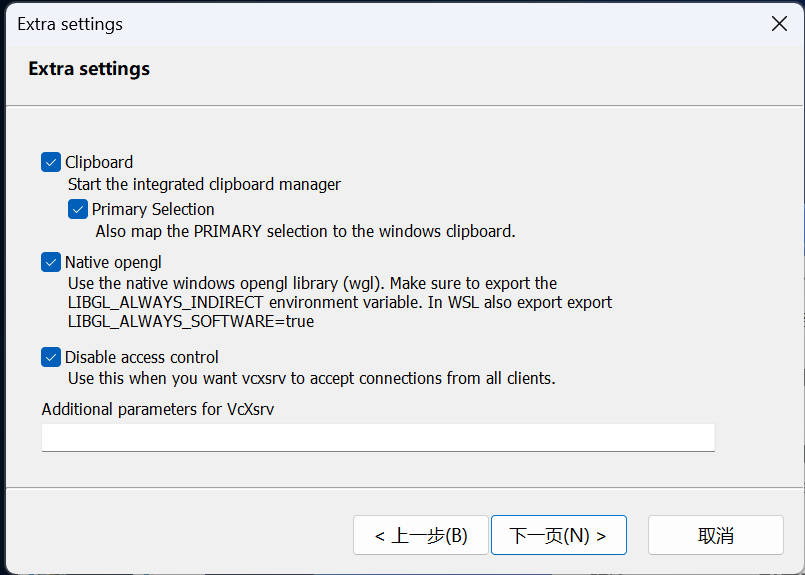Click the "Native opengl" label text
Image resolution: width=805 pixels, height=575 pixels.
113,262
